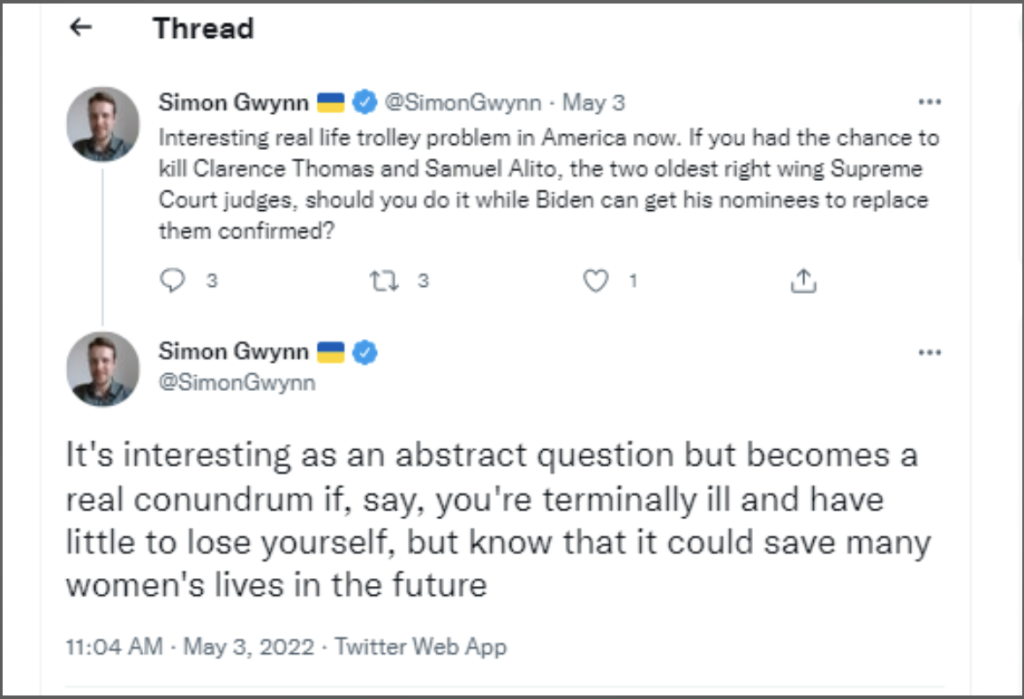Click the profile photo on the second tweet
1024x699 pixels.
pyautogui.click(x=103, y=369)
